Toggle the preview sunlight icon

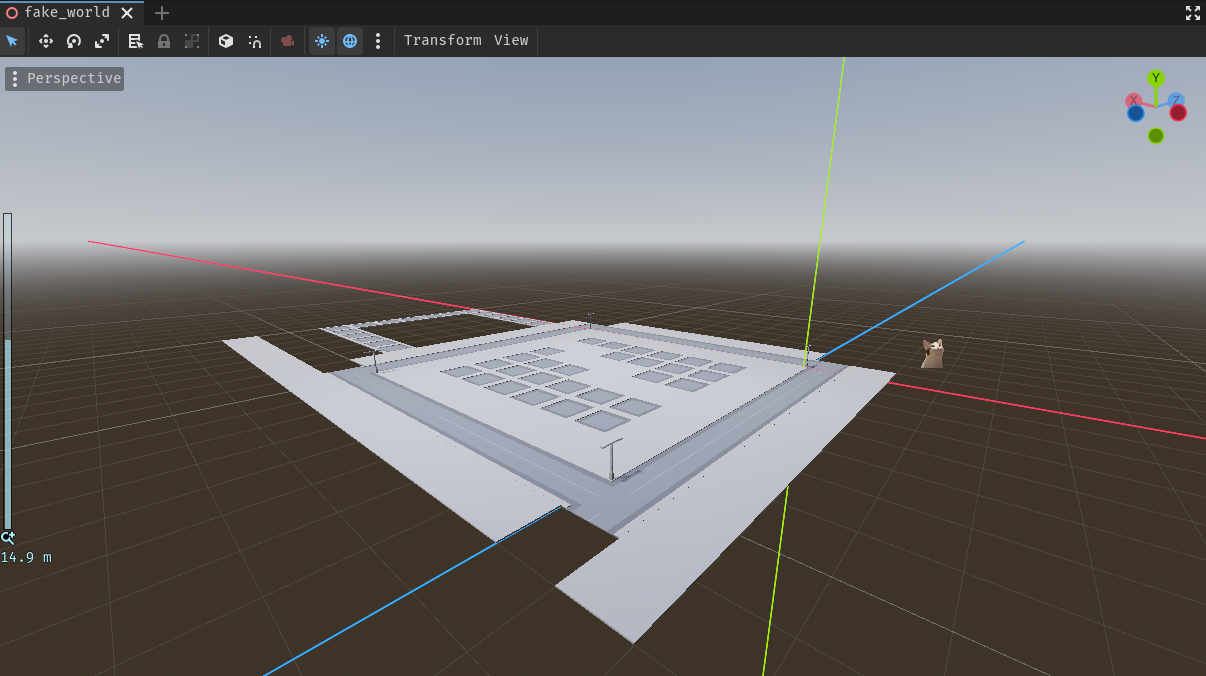coord(321,41)
